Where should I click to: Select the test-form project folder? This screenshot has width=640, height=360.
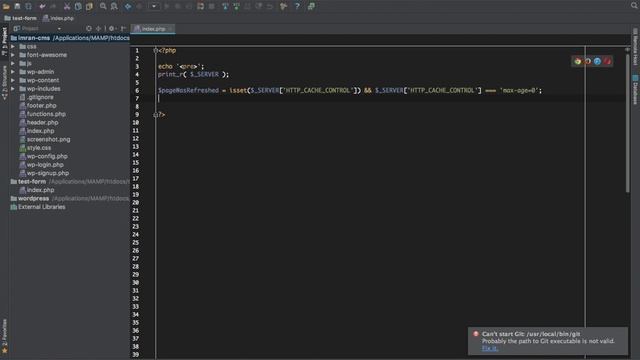click(x=69, y=181)
